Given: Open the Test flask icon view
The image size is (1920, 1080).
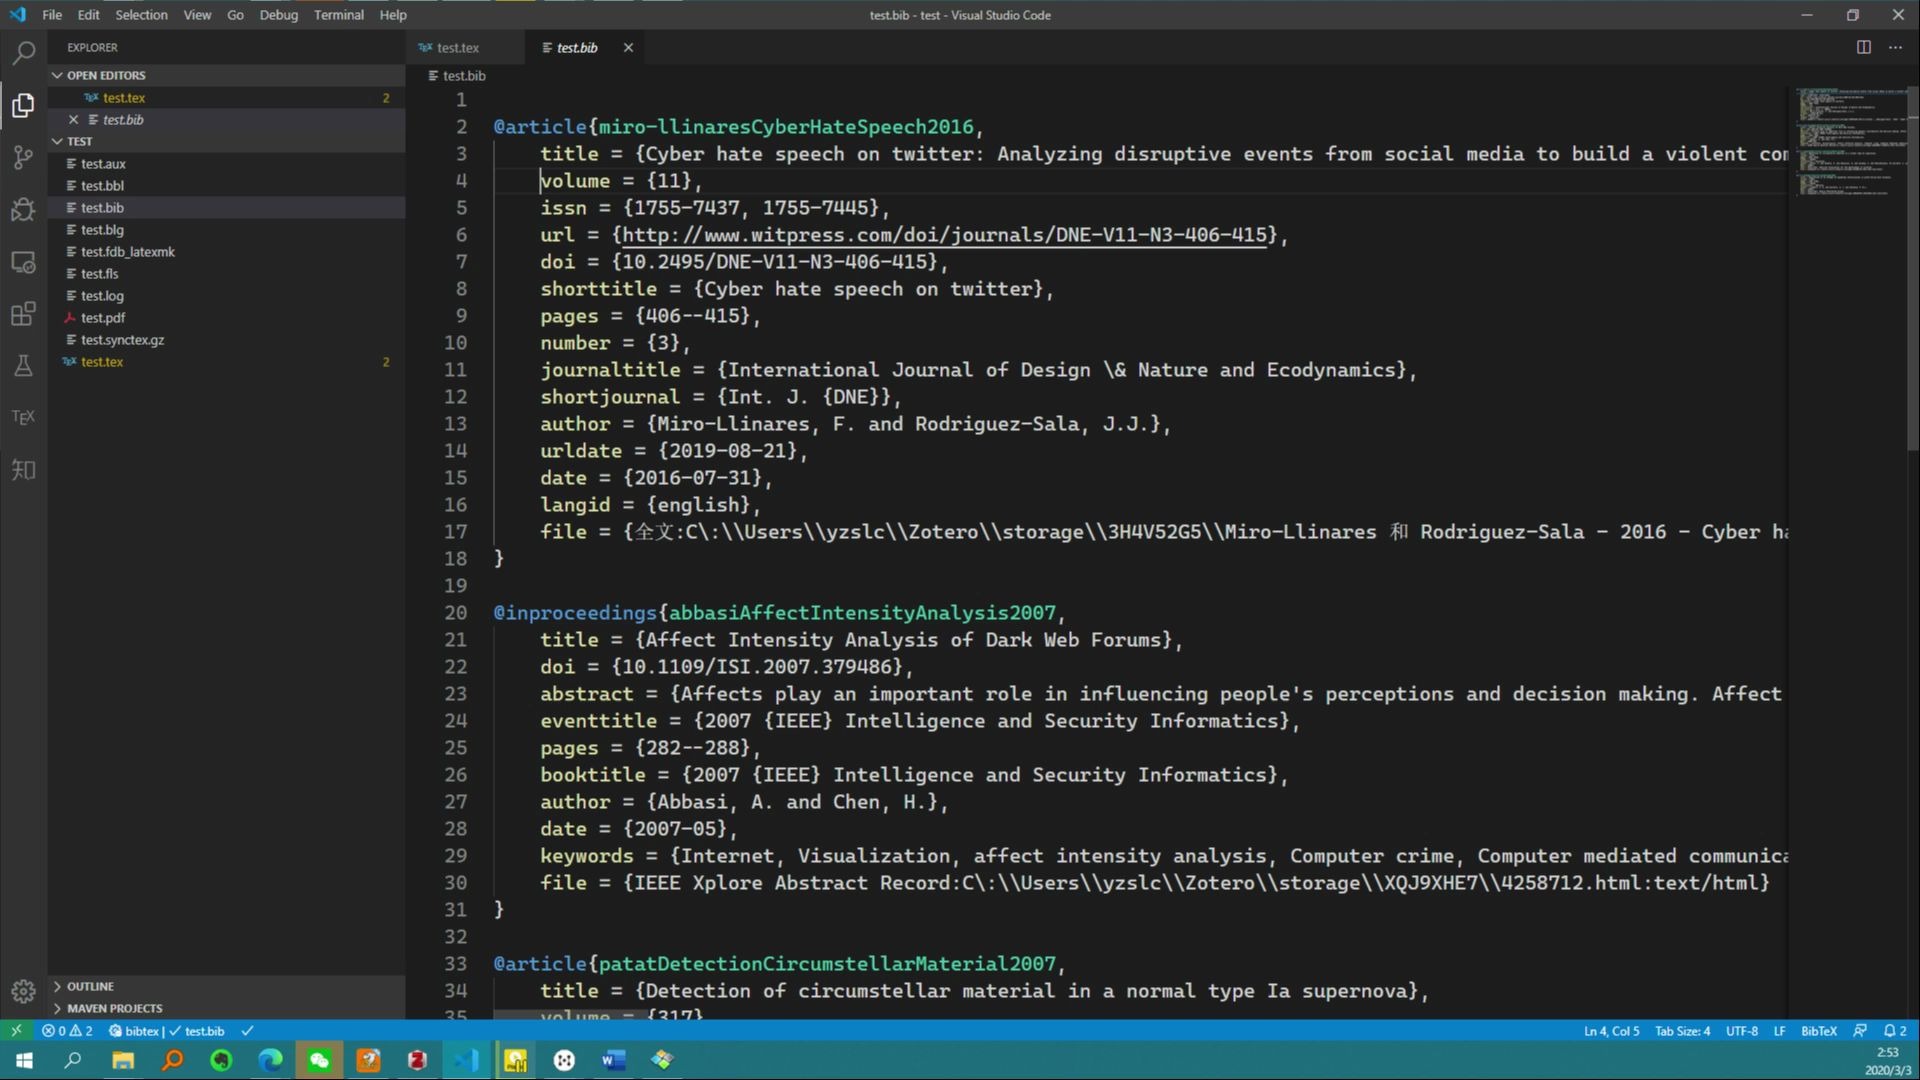Looking at the screenshot, I should (x=23, y=365).
